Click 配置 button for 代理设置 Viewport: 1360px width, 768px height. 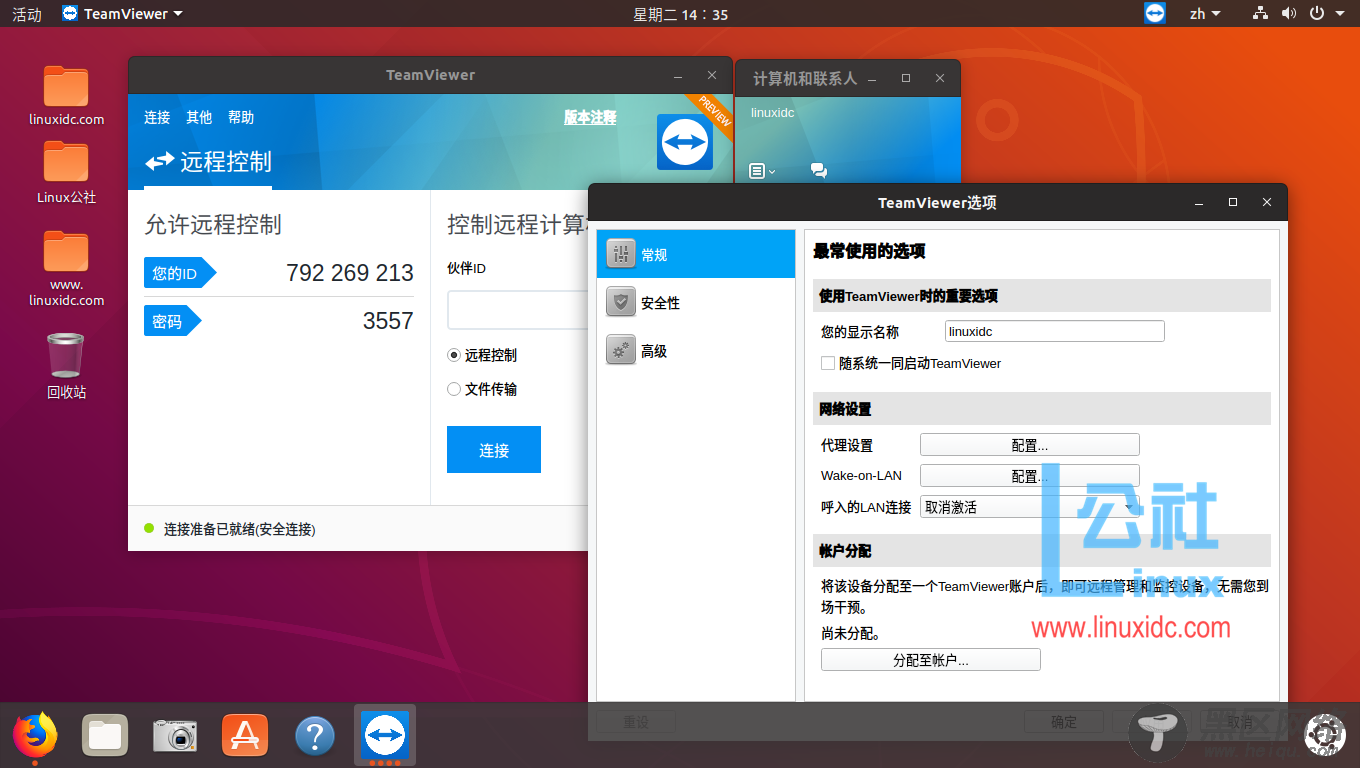pos(1030,445)
